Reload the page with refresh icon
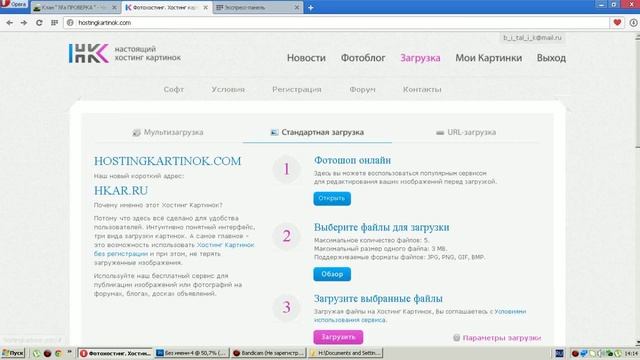Viewport: 640px width, 360px height. click(39, 23)
